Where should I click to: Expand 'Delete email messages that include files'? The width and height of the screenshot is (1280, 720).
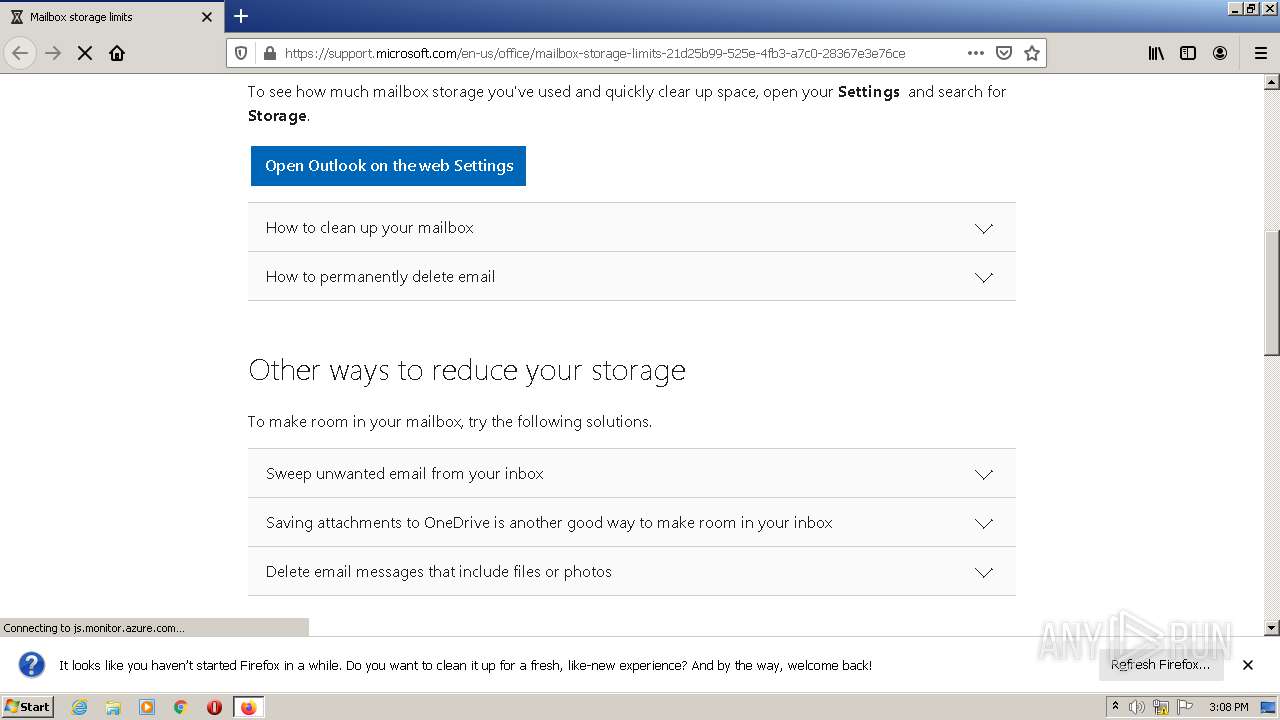coord(631,572)
